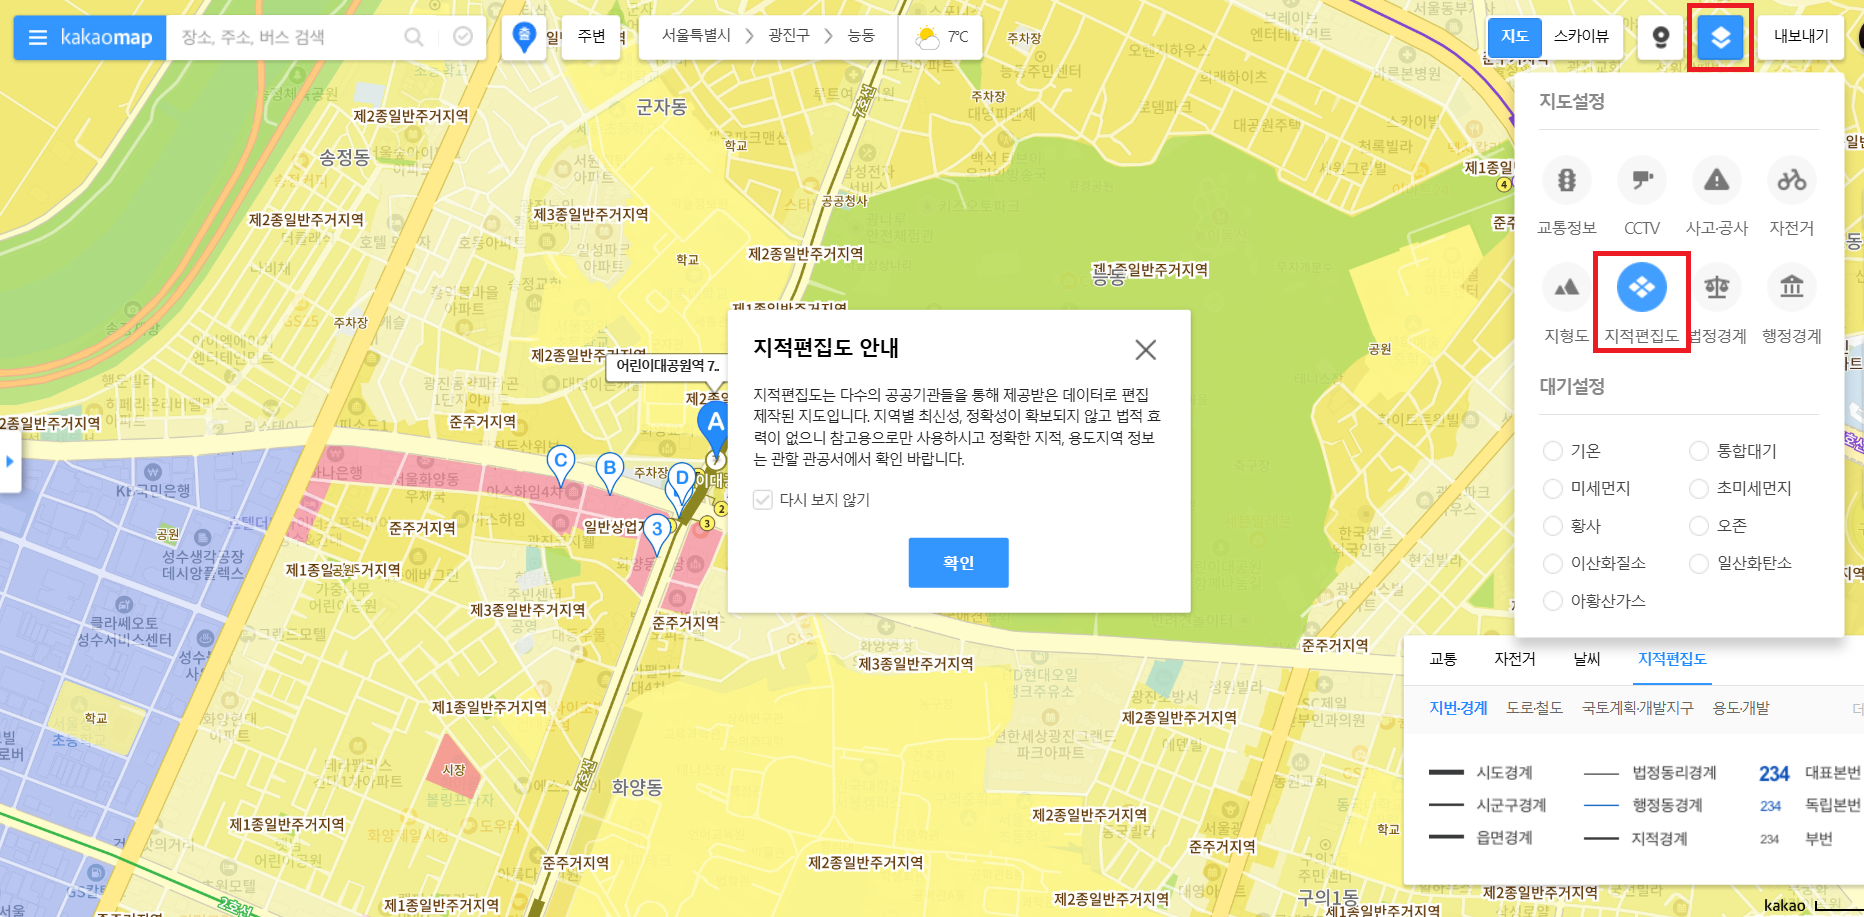
Task: Turn on the 사고·공사 accident layer icon
Action: (1716, 180)
